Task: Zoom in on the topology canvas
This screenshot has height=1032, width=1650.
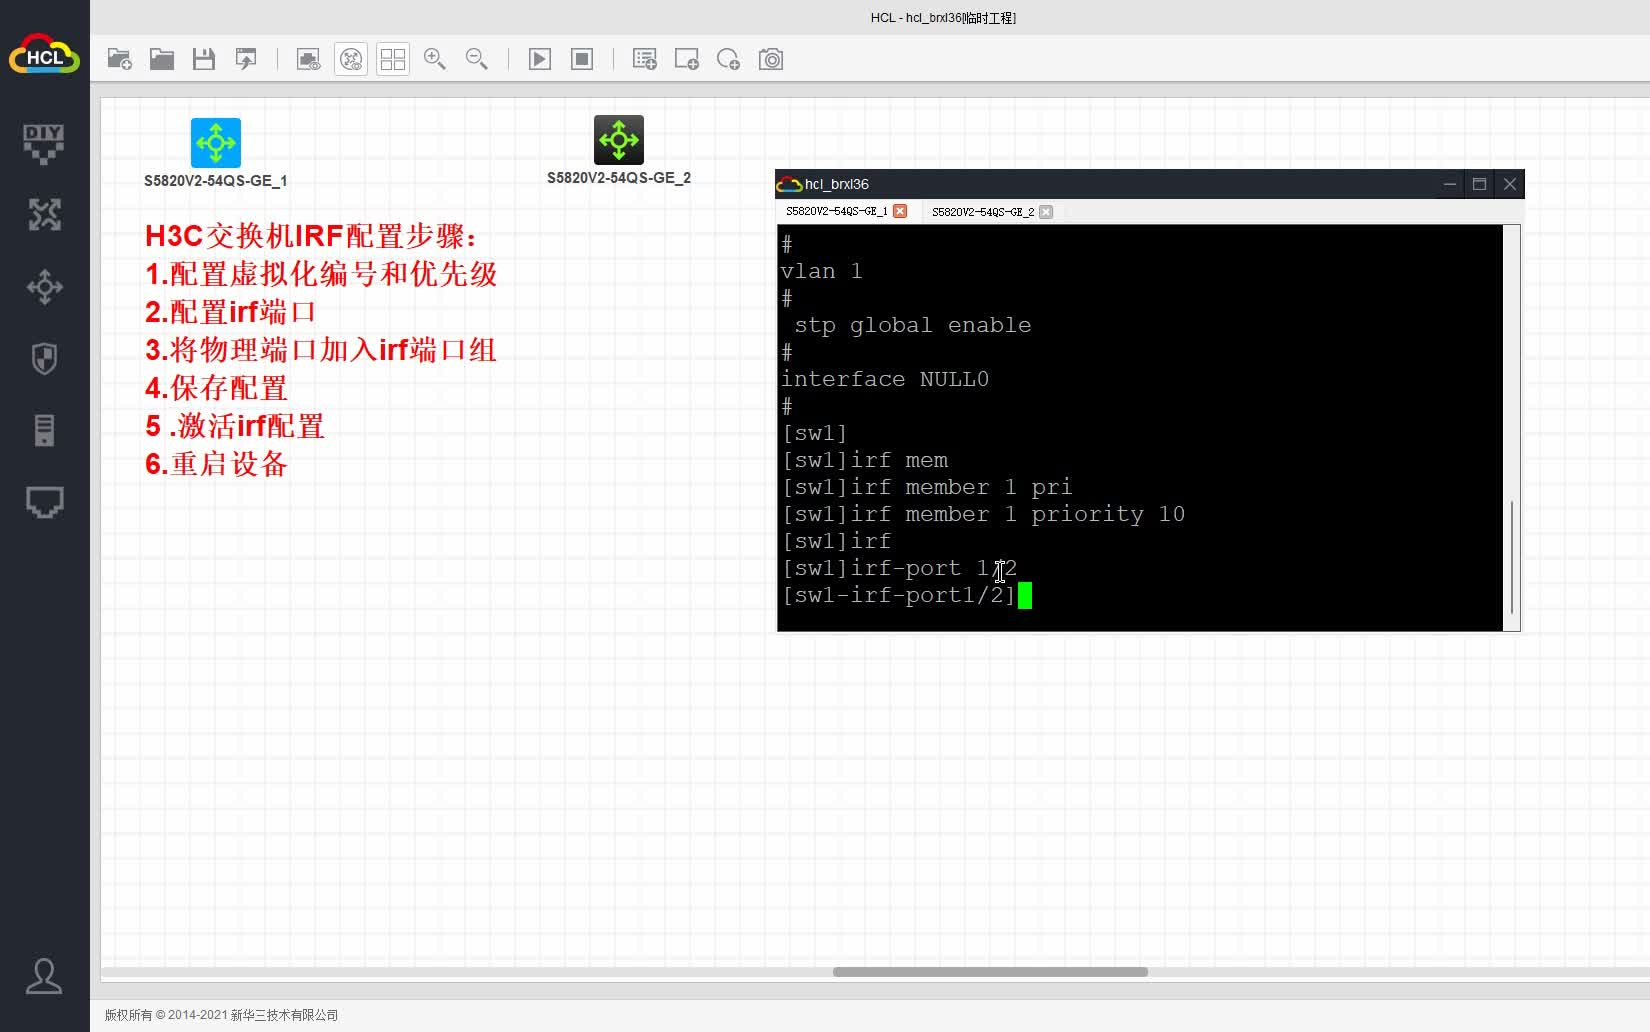Action: click(x=435, y=59)
